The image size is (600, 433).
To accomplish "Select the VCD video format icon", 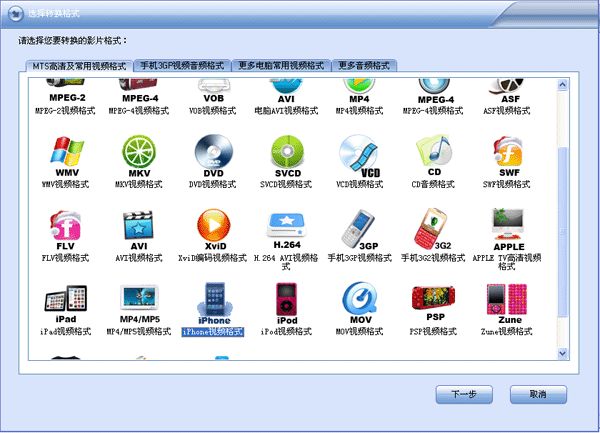I will [359, 154].
